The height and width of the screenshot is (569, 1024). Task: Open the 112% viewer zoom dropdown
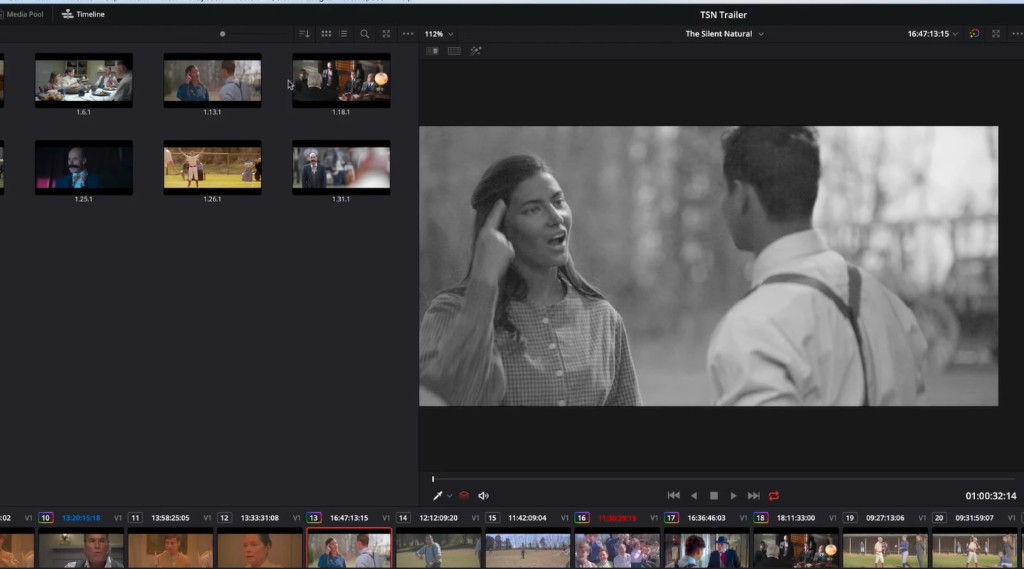(x=439, y=34)
